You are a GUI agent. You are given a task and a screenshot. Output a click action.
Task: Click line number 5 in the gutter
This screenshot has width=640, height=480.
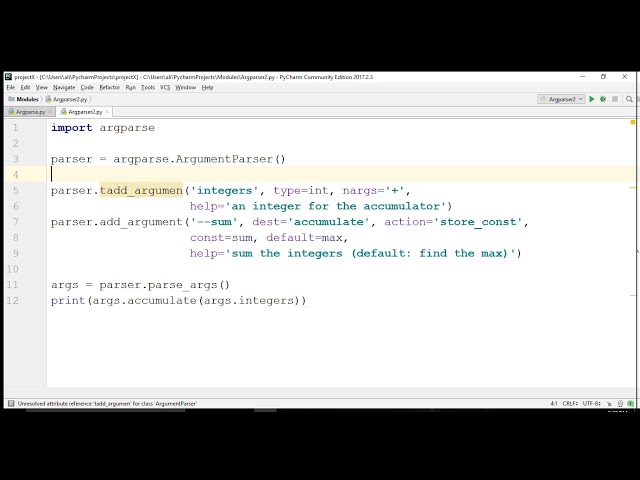(16, 191)
